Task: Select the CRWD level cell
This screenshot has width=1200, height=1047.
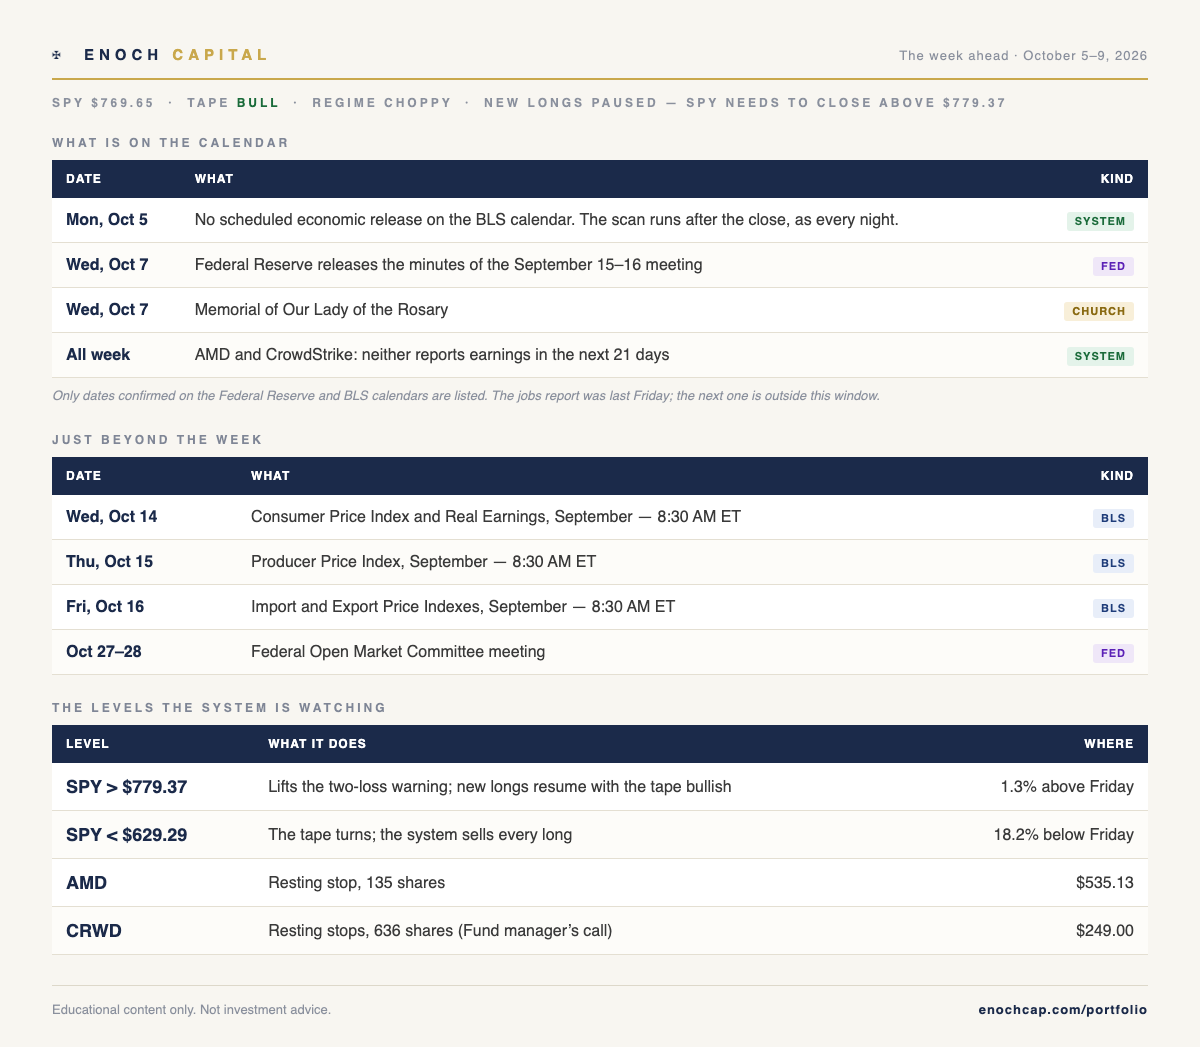Action: click(x=94, y=931)
